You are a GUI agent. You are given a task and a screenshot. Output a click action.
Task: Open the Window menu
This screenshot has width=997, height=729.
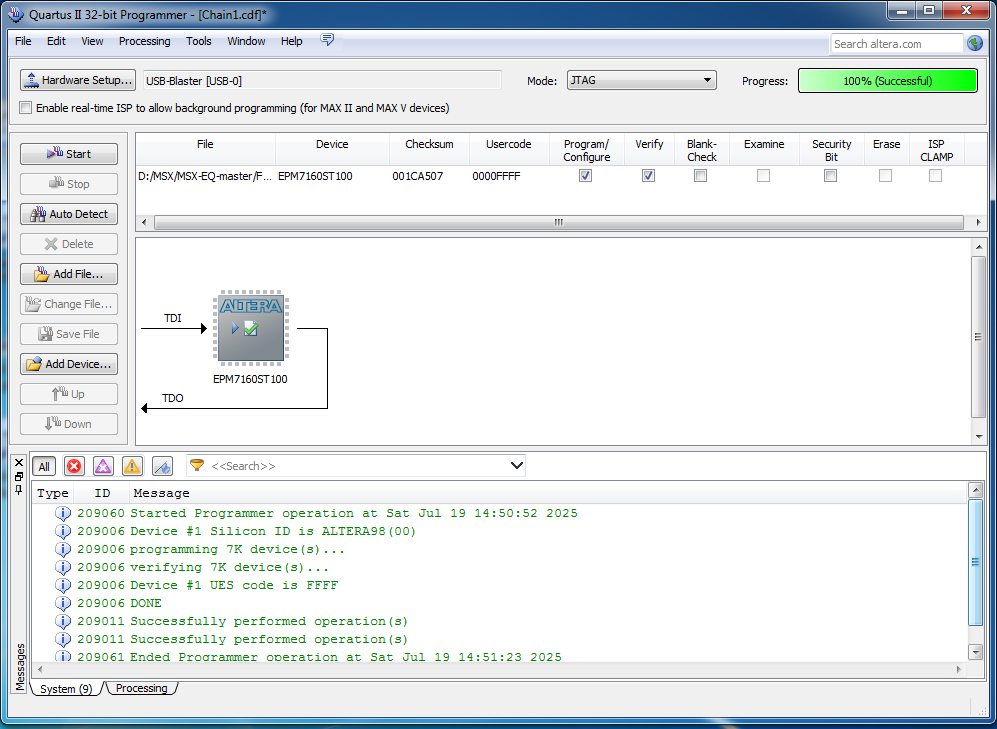[246, 41]
